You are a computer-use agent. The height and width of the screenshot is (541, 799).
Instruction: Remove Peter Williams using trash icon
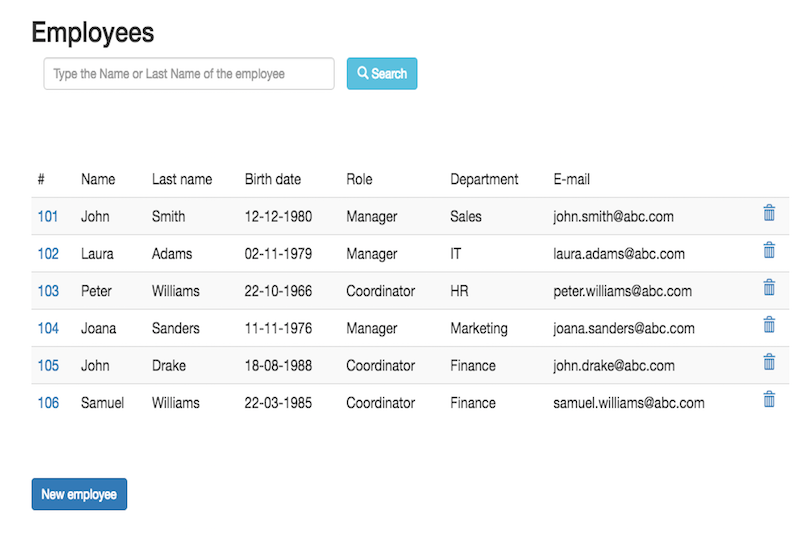tap(769, 287)
